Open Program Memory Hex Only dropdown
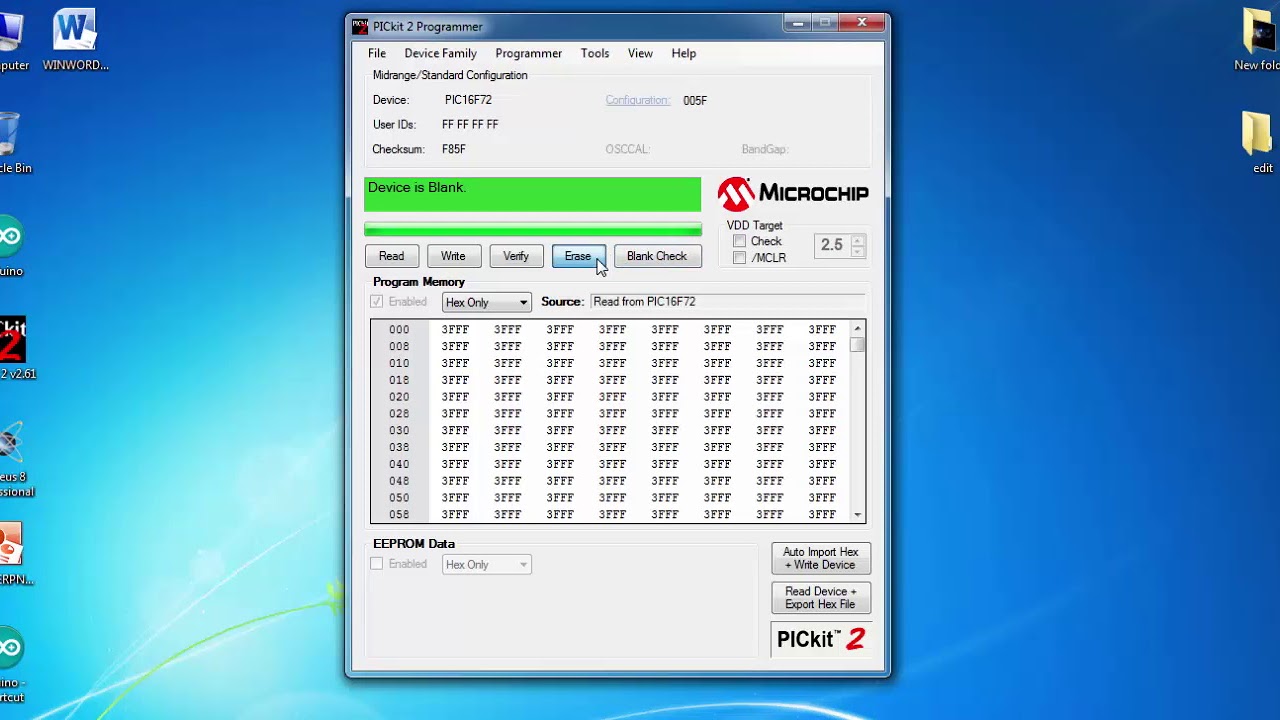Viewport: 1280px width, 720px height. click(486, 302)
